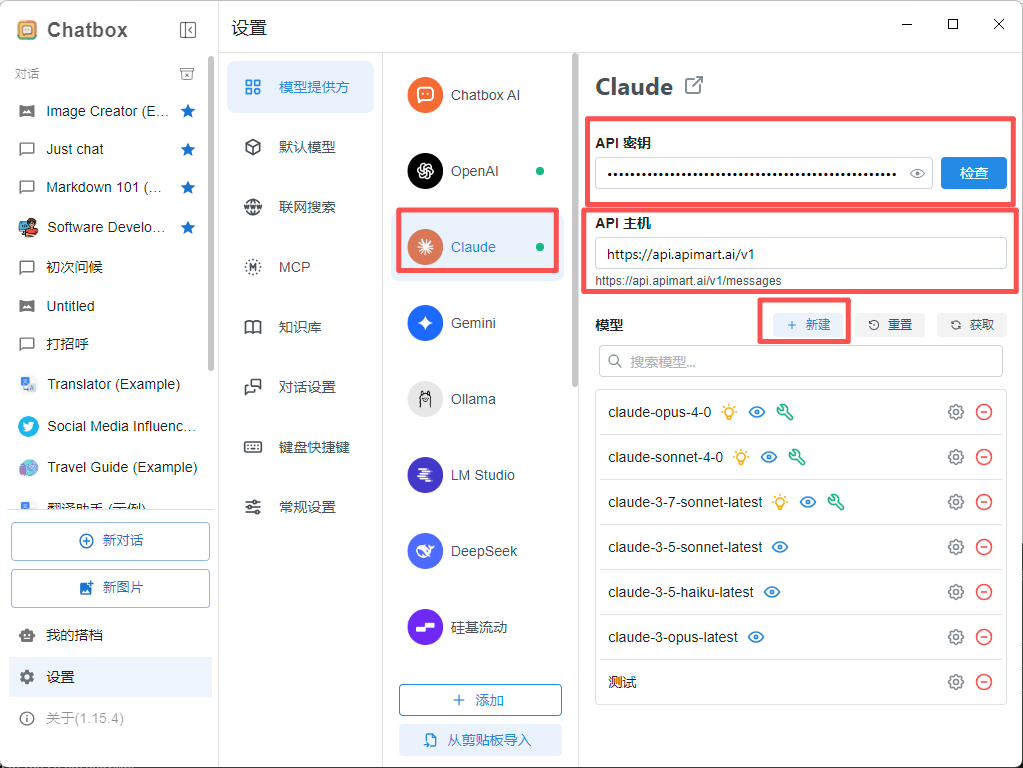
Task: Toggle star on Markdown 101 conversation
Action: 188,188
